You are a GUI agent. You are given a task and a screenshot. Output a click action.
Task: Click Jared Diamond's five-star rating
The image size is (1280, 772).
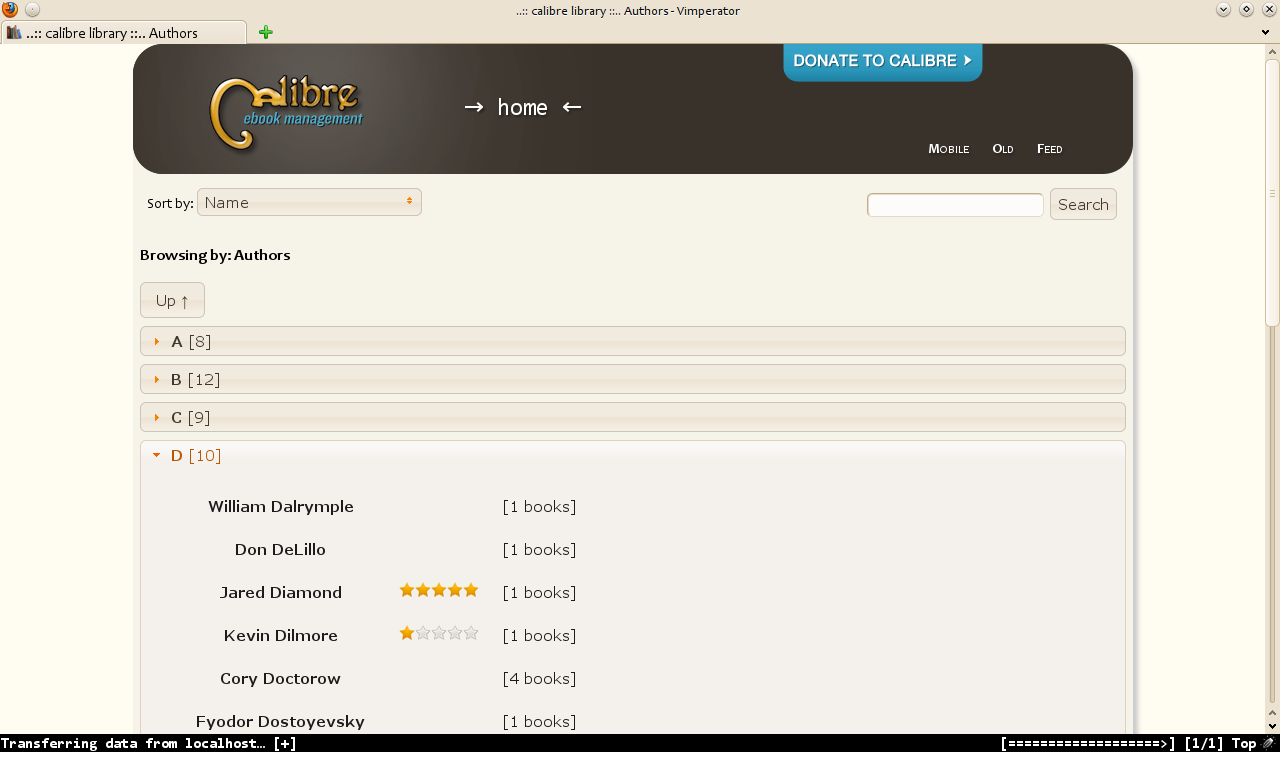439,591
